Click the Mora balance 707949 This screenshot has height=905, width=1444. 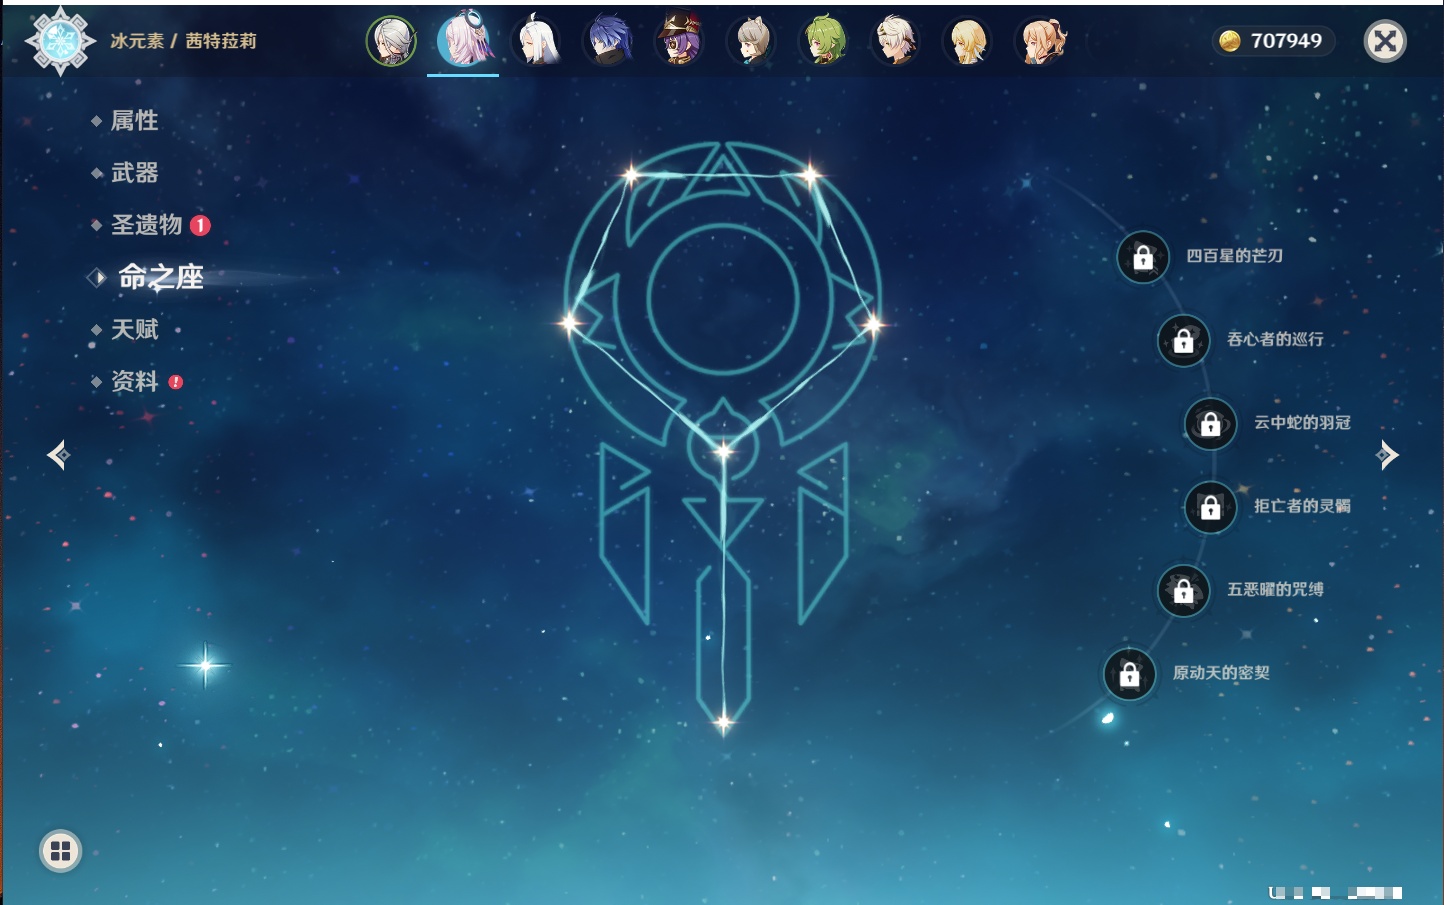(x=1286, y=41)
